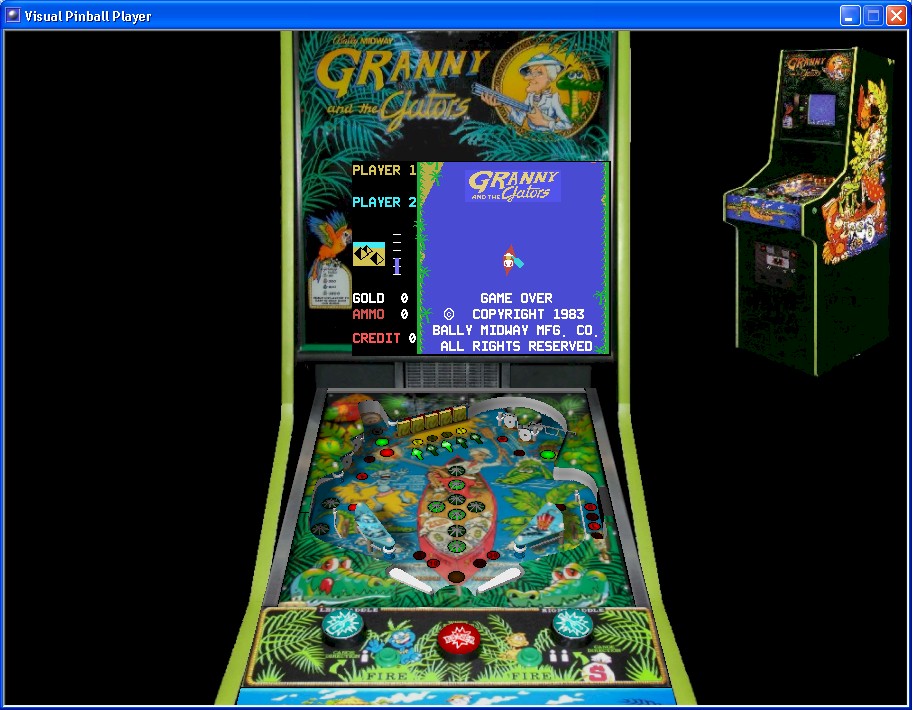Screen dimensions: 913x710
Task: Click the blue ammo gauge bar
Action: (397, 266)
